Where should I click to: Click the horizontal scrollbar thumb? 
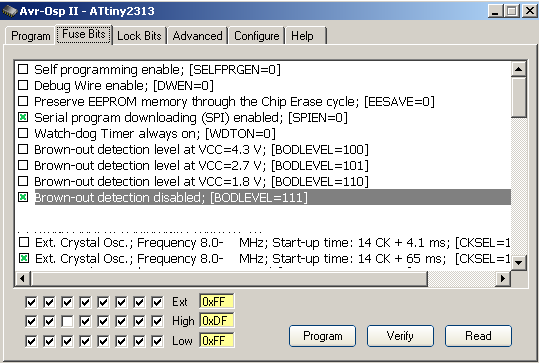(x=229, y=278)
